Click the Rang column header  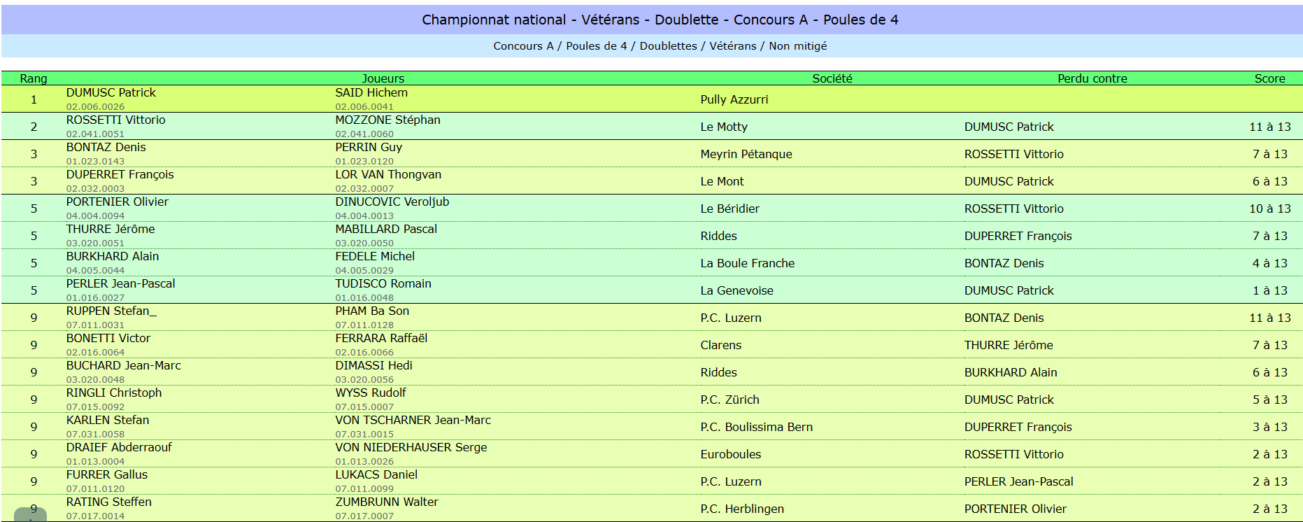coord(33,78)
